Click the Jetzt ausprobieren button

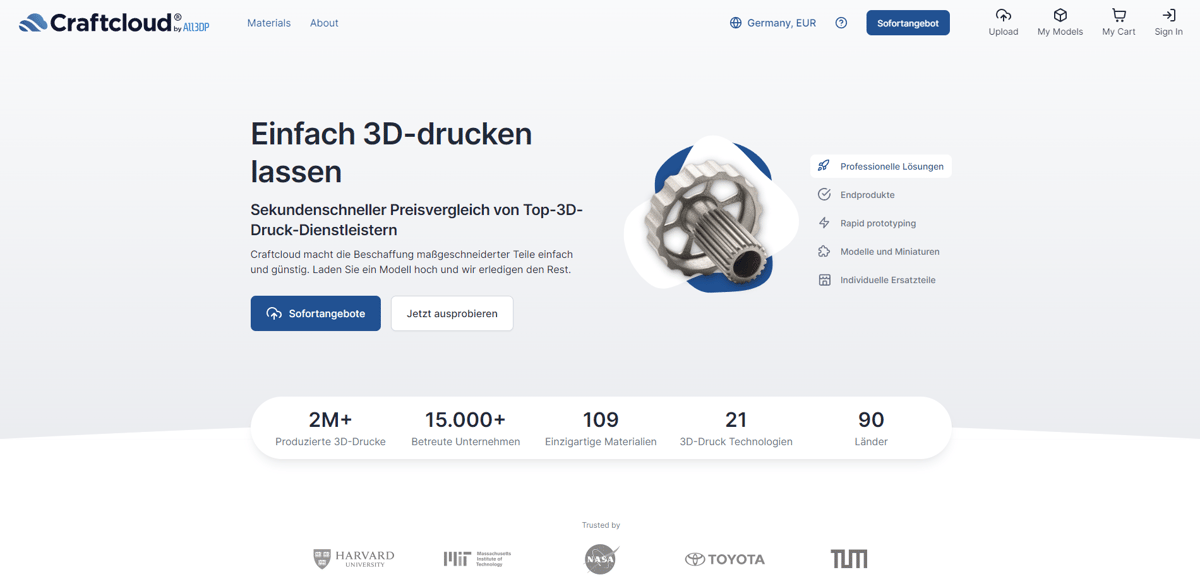[x=452, y=313]
